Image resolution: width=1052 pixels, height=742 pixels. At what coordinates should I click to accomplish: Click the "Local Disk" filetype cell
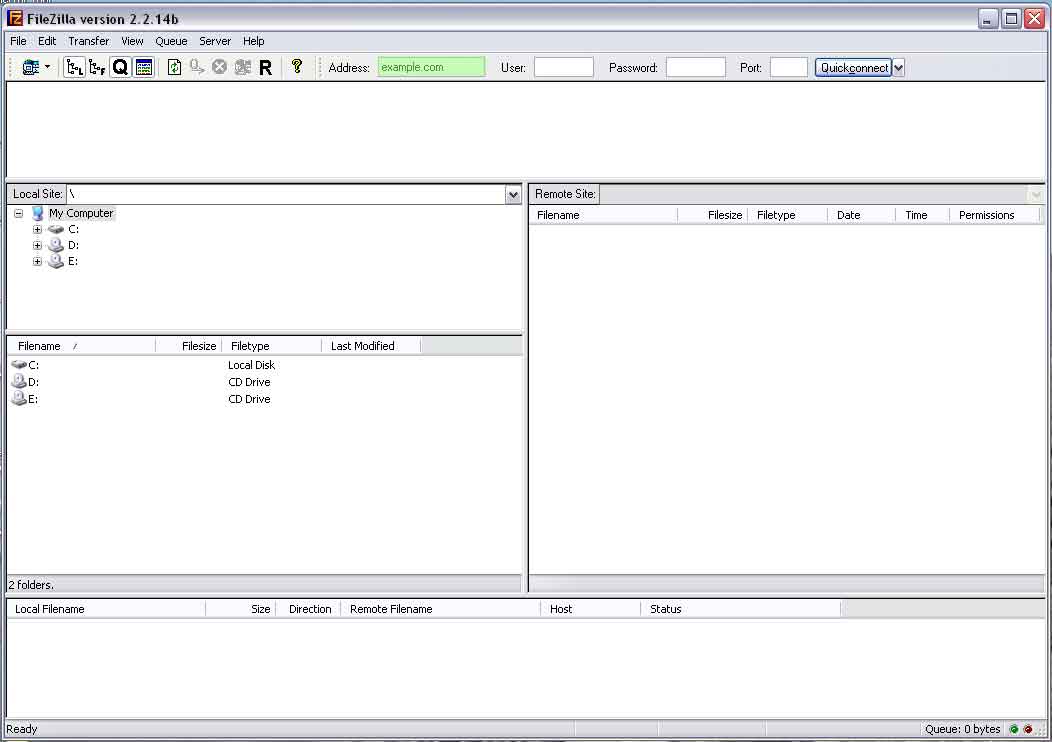(252, 365)
